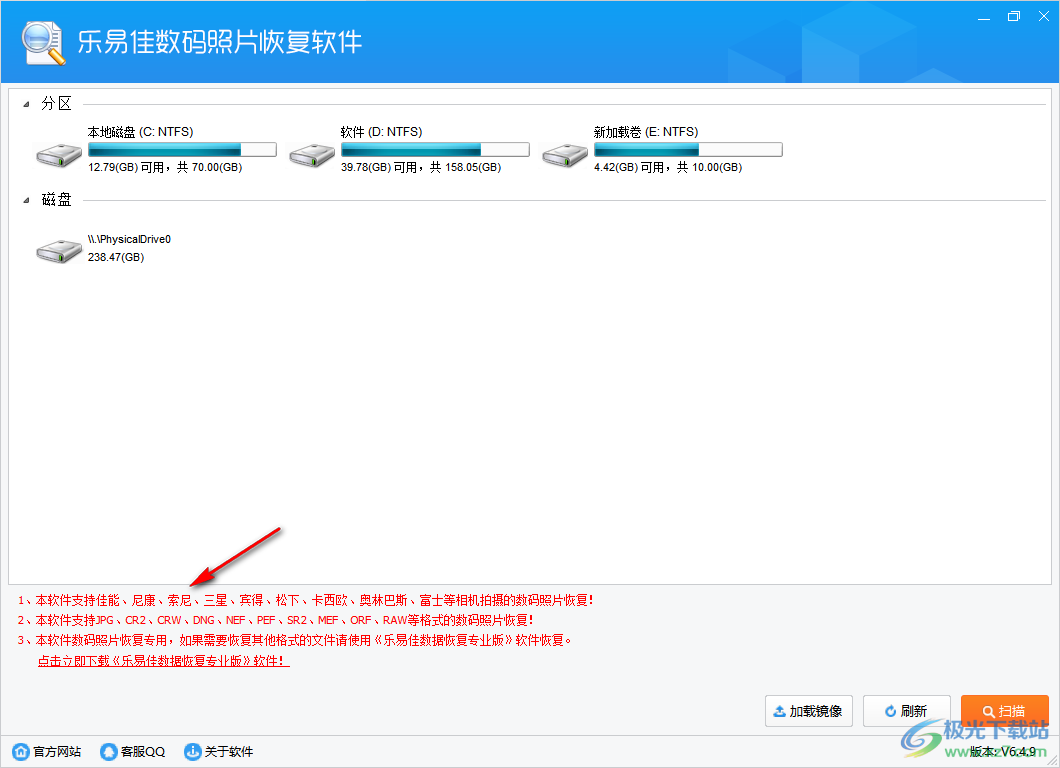Select the D: drive disk icon
The width and height of the screenshot is (1060, 768).
(x=312, y=155)
